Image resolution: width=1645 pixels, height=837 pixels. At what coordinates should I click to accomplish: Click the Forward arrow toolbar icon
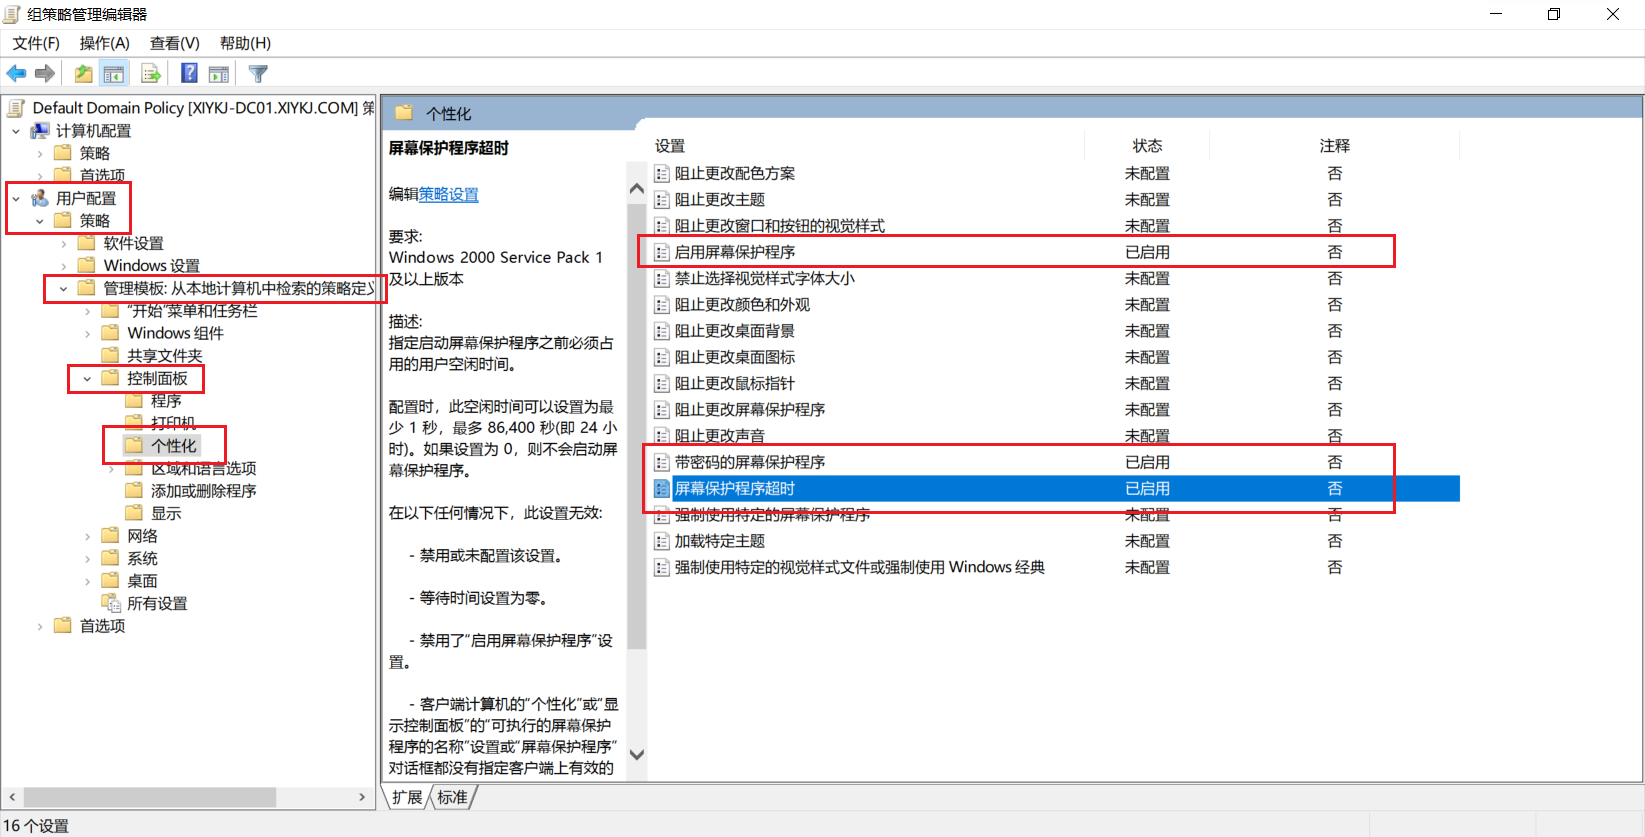click(44, 74)
